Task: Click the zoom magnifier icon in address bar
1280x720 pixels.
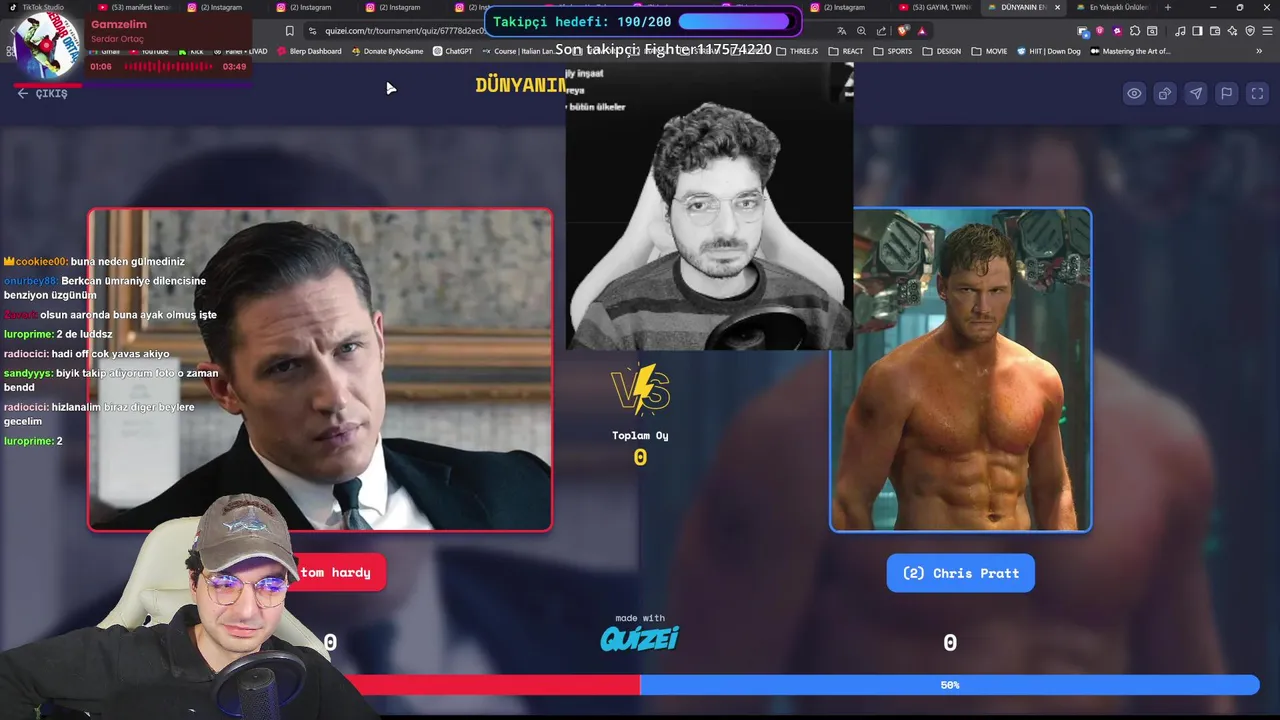Action: point(861,31)
